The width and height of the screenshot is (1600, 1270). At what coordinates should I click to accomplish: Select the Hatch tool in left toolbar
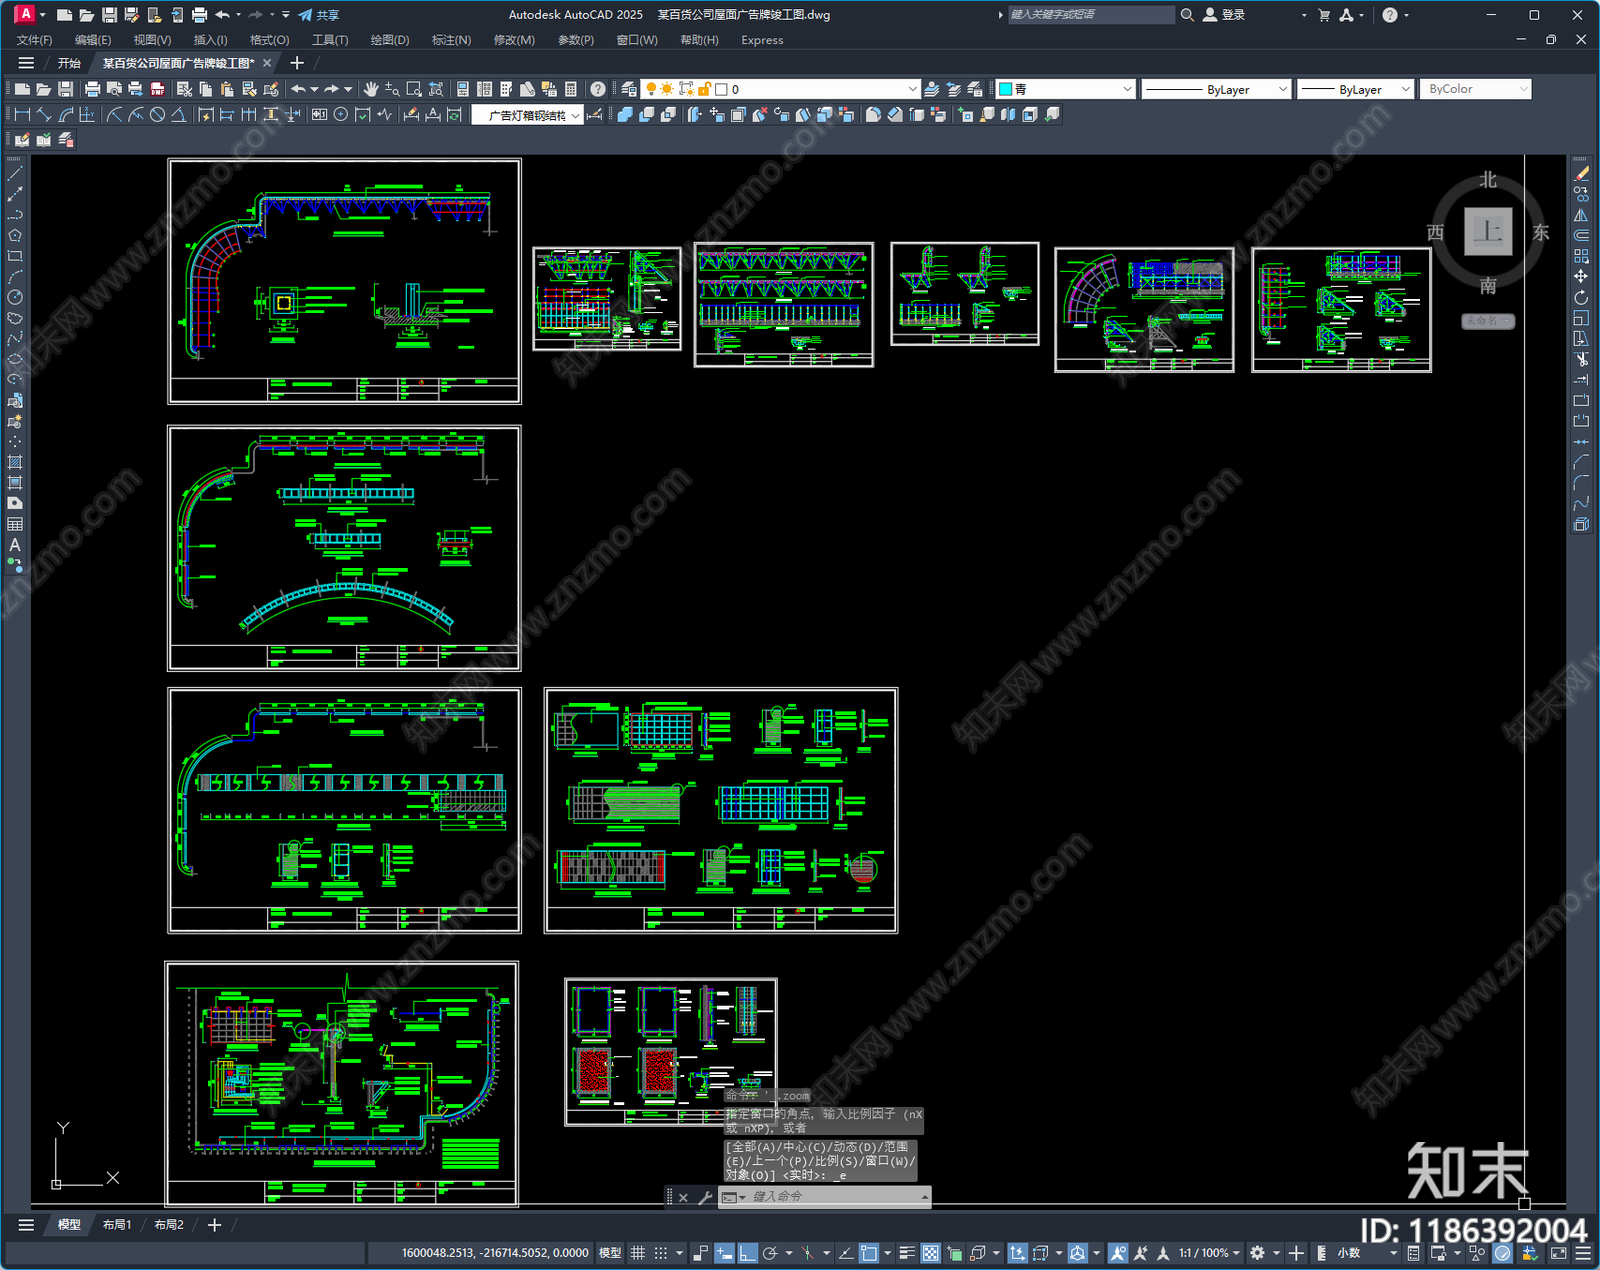pyautogui.click(x=15, y=462)
